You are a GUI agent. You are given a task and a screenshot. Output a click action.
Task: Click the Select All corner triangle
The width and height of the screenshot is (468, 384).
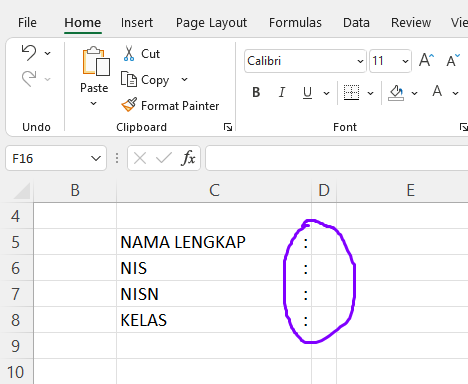coord(21,191)
